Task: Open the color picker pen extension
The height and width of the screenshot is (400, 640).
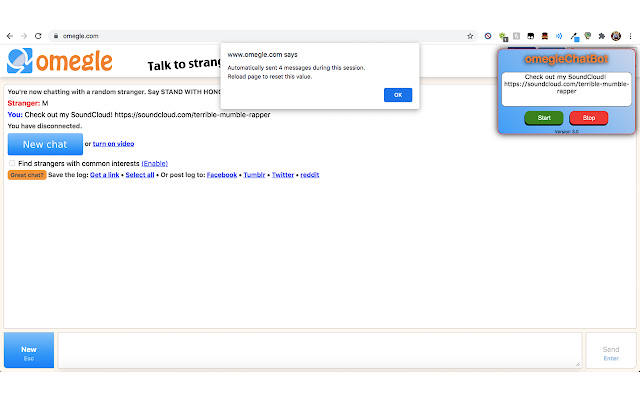Action: pyautogui.click(x=574, y=37)
